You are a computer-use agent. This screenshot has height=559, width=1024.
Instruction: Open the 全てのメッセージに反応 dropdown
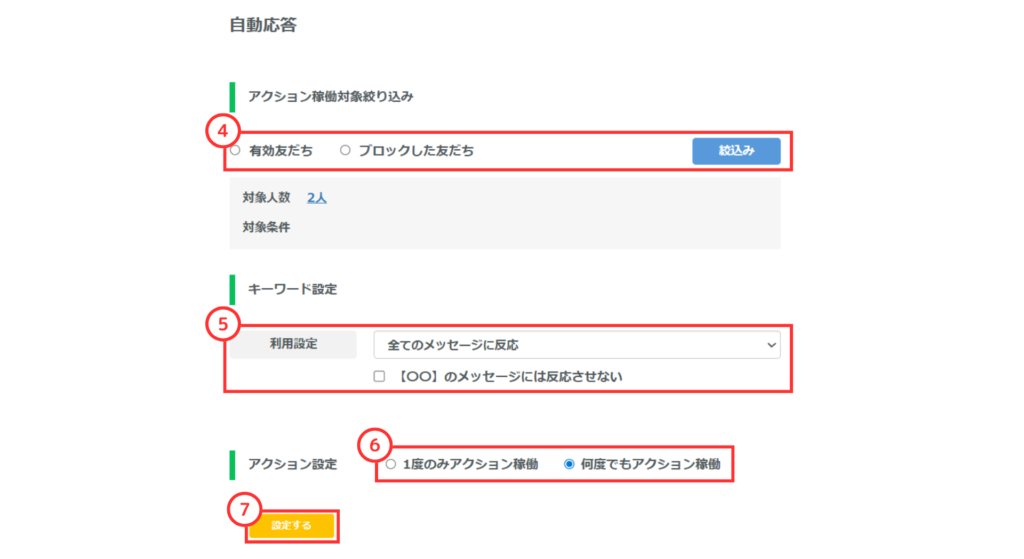tap(576, 345)
